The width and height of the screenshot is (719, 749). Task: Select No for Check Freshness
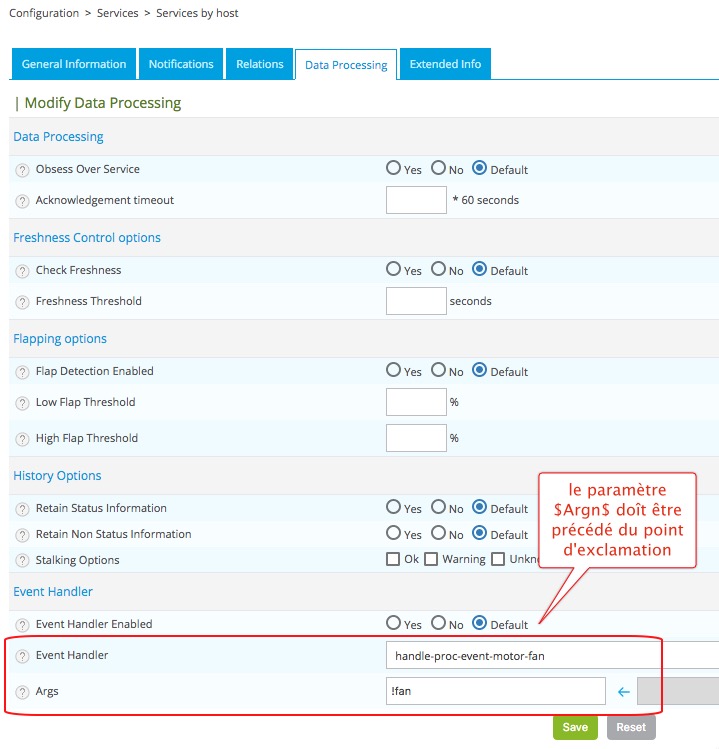coord(438,270)
